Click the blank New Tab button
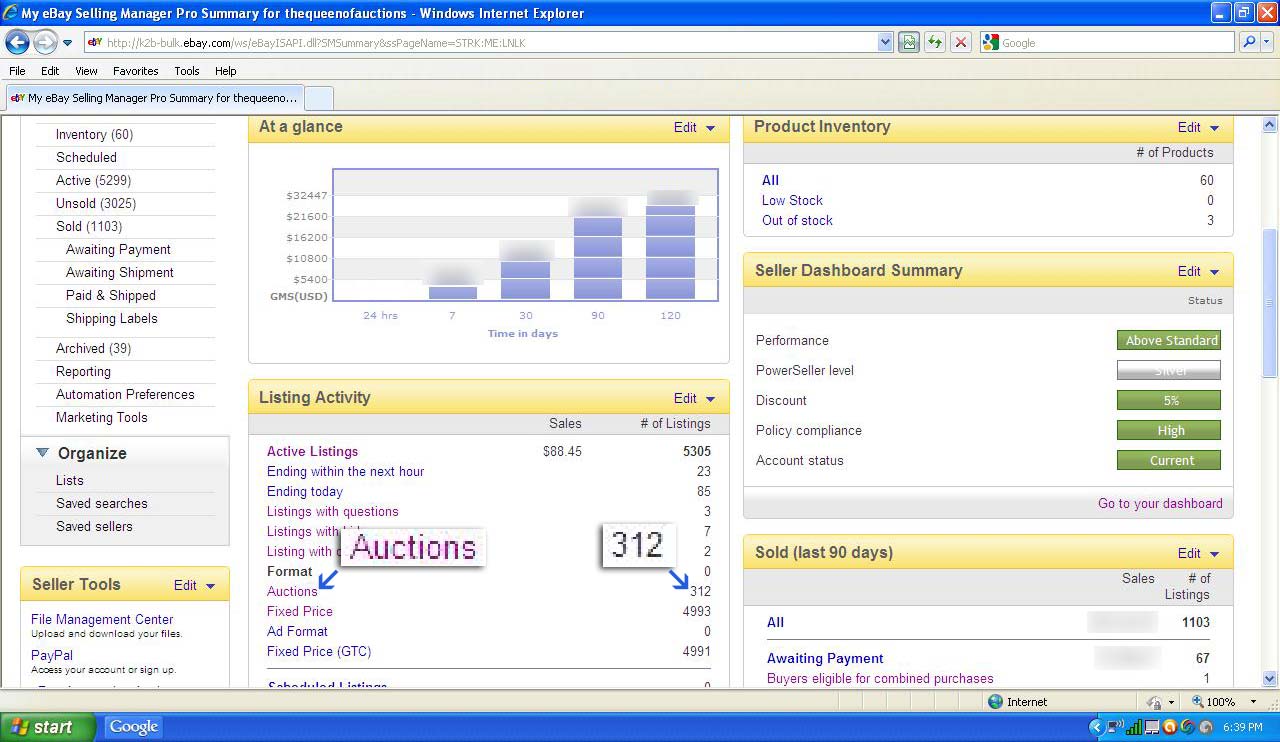 tap(318, 98)
